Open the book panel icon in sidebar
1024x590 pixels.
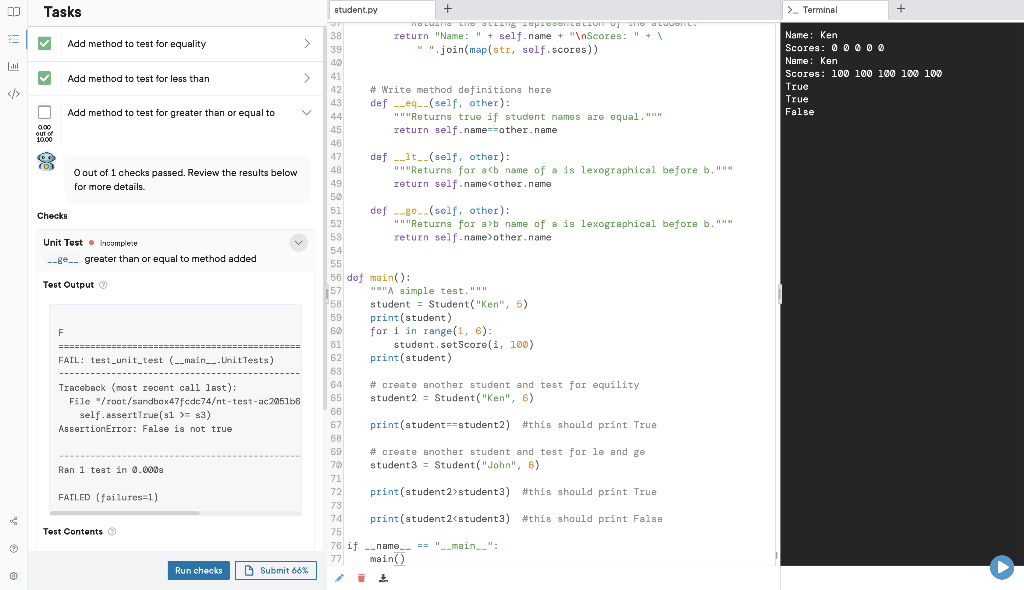click(x=14, y=12)
